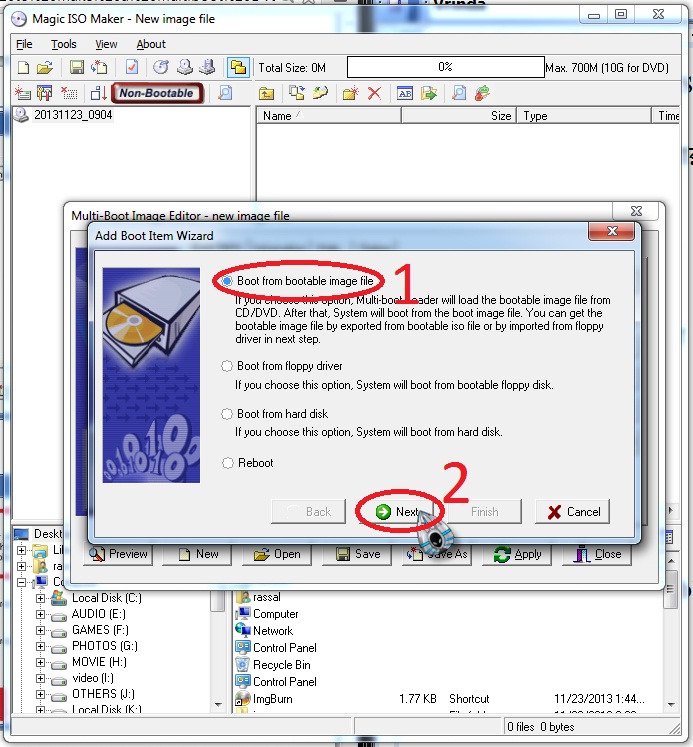Screen dimensions: 693x747
Task: Expand the OTHERS (J:) tree node
Action: [x=40, y=695]
